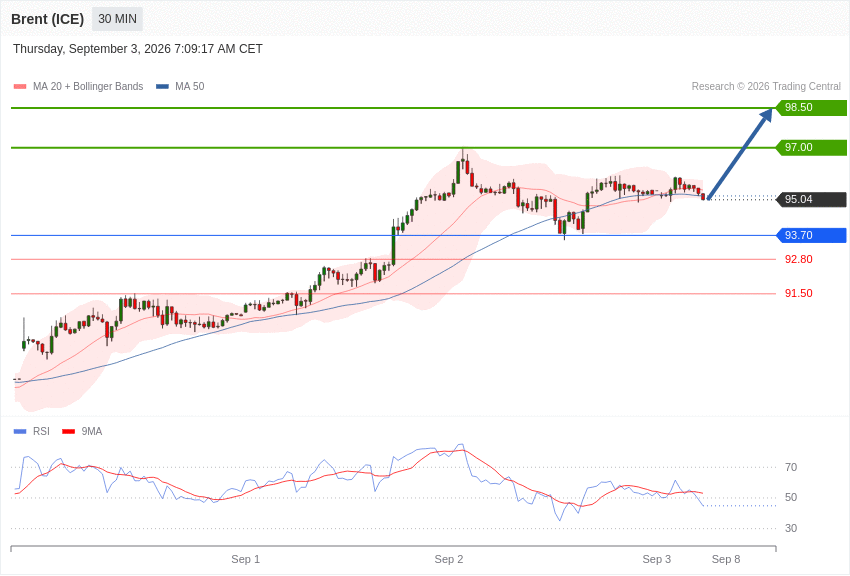Click the blue MA 50 legend swatch
This screenshot has width=850, height=576.
(163, 87)
